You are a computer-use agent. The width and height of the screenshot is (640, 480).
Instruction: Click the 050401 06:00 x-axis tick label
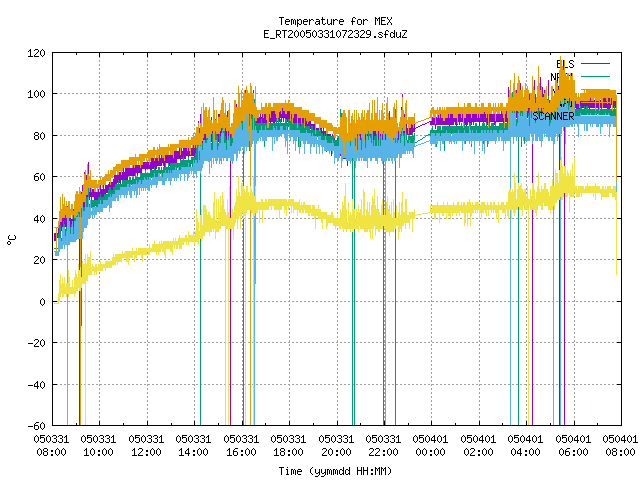coord(573,446)
